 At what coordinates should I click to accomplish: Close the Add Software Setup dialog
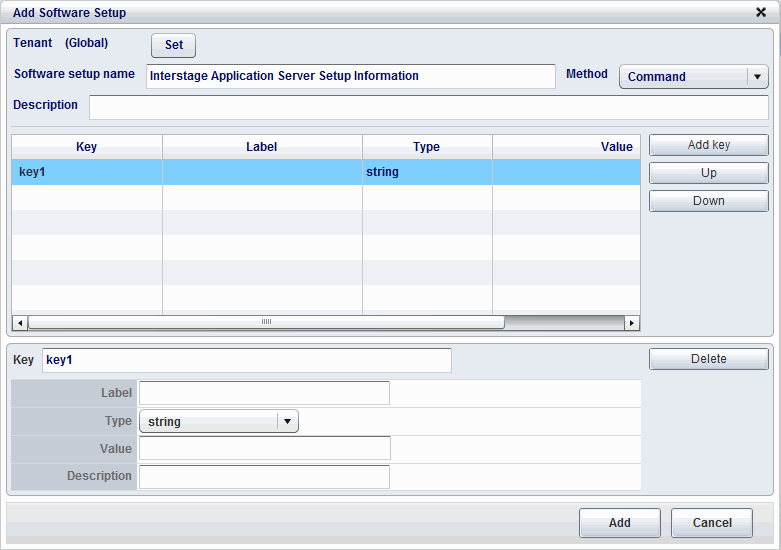[761, 13]
